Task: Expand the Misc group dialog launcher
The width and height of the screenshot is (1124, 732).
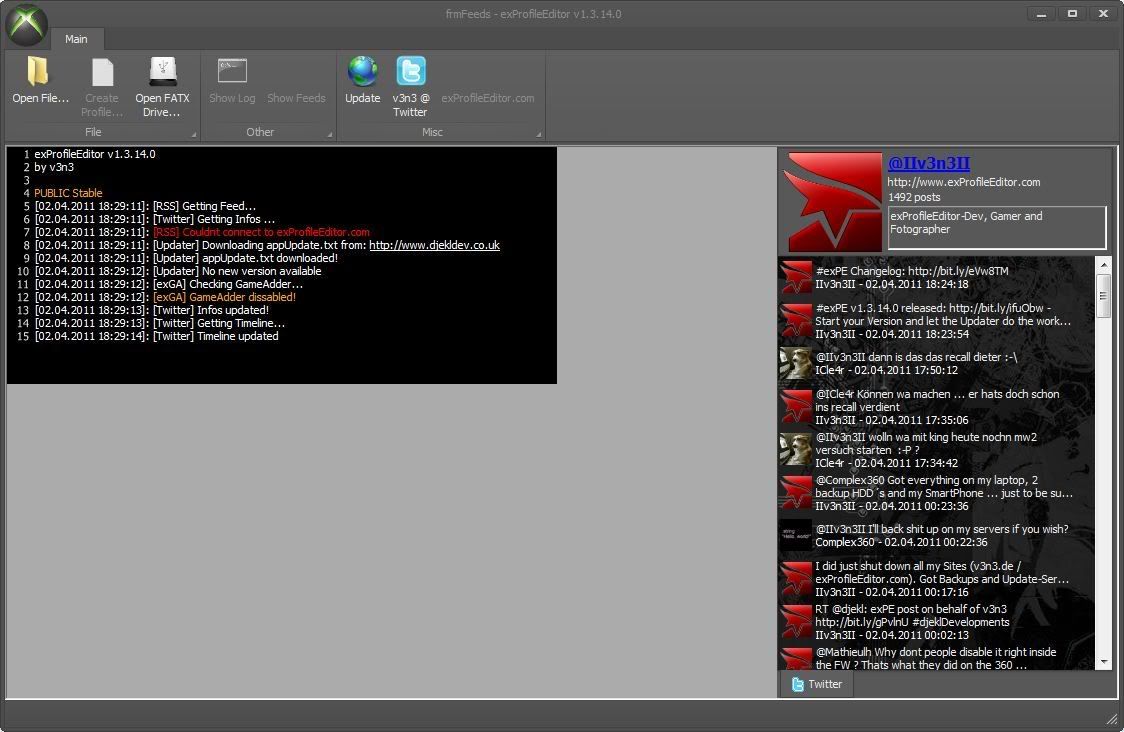Action: tap(539, 134)
